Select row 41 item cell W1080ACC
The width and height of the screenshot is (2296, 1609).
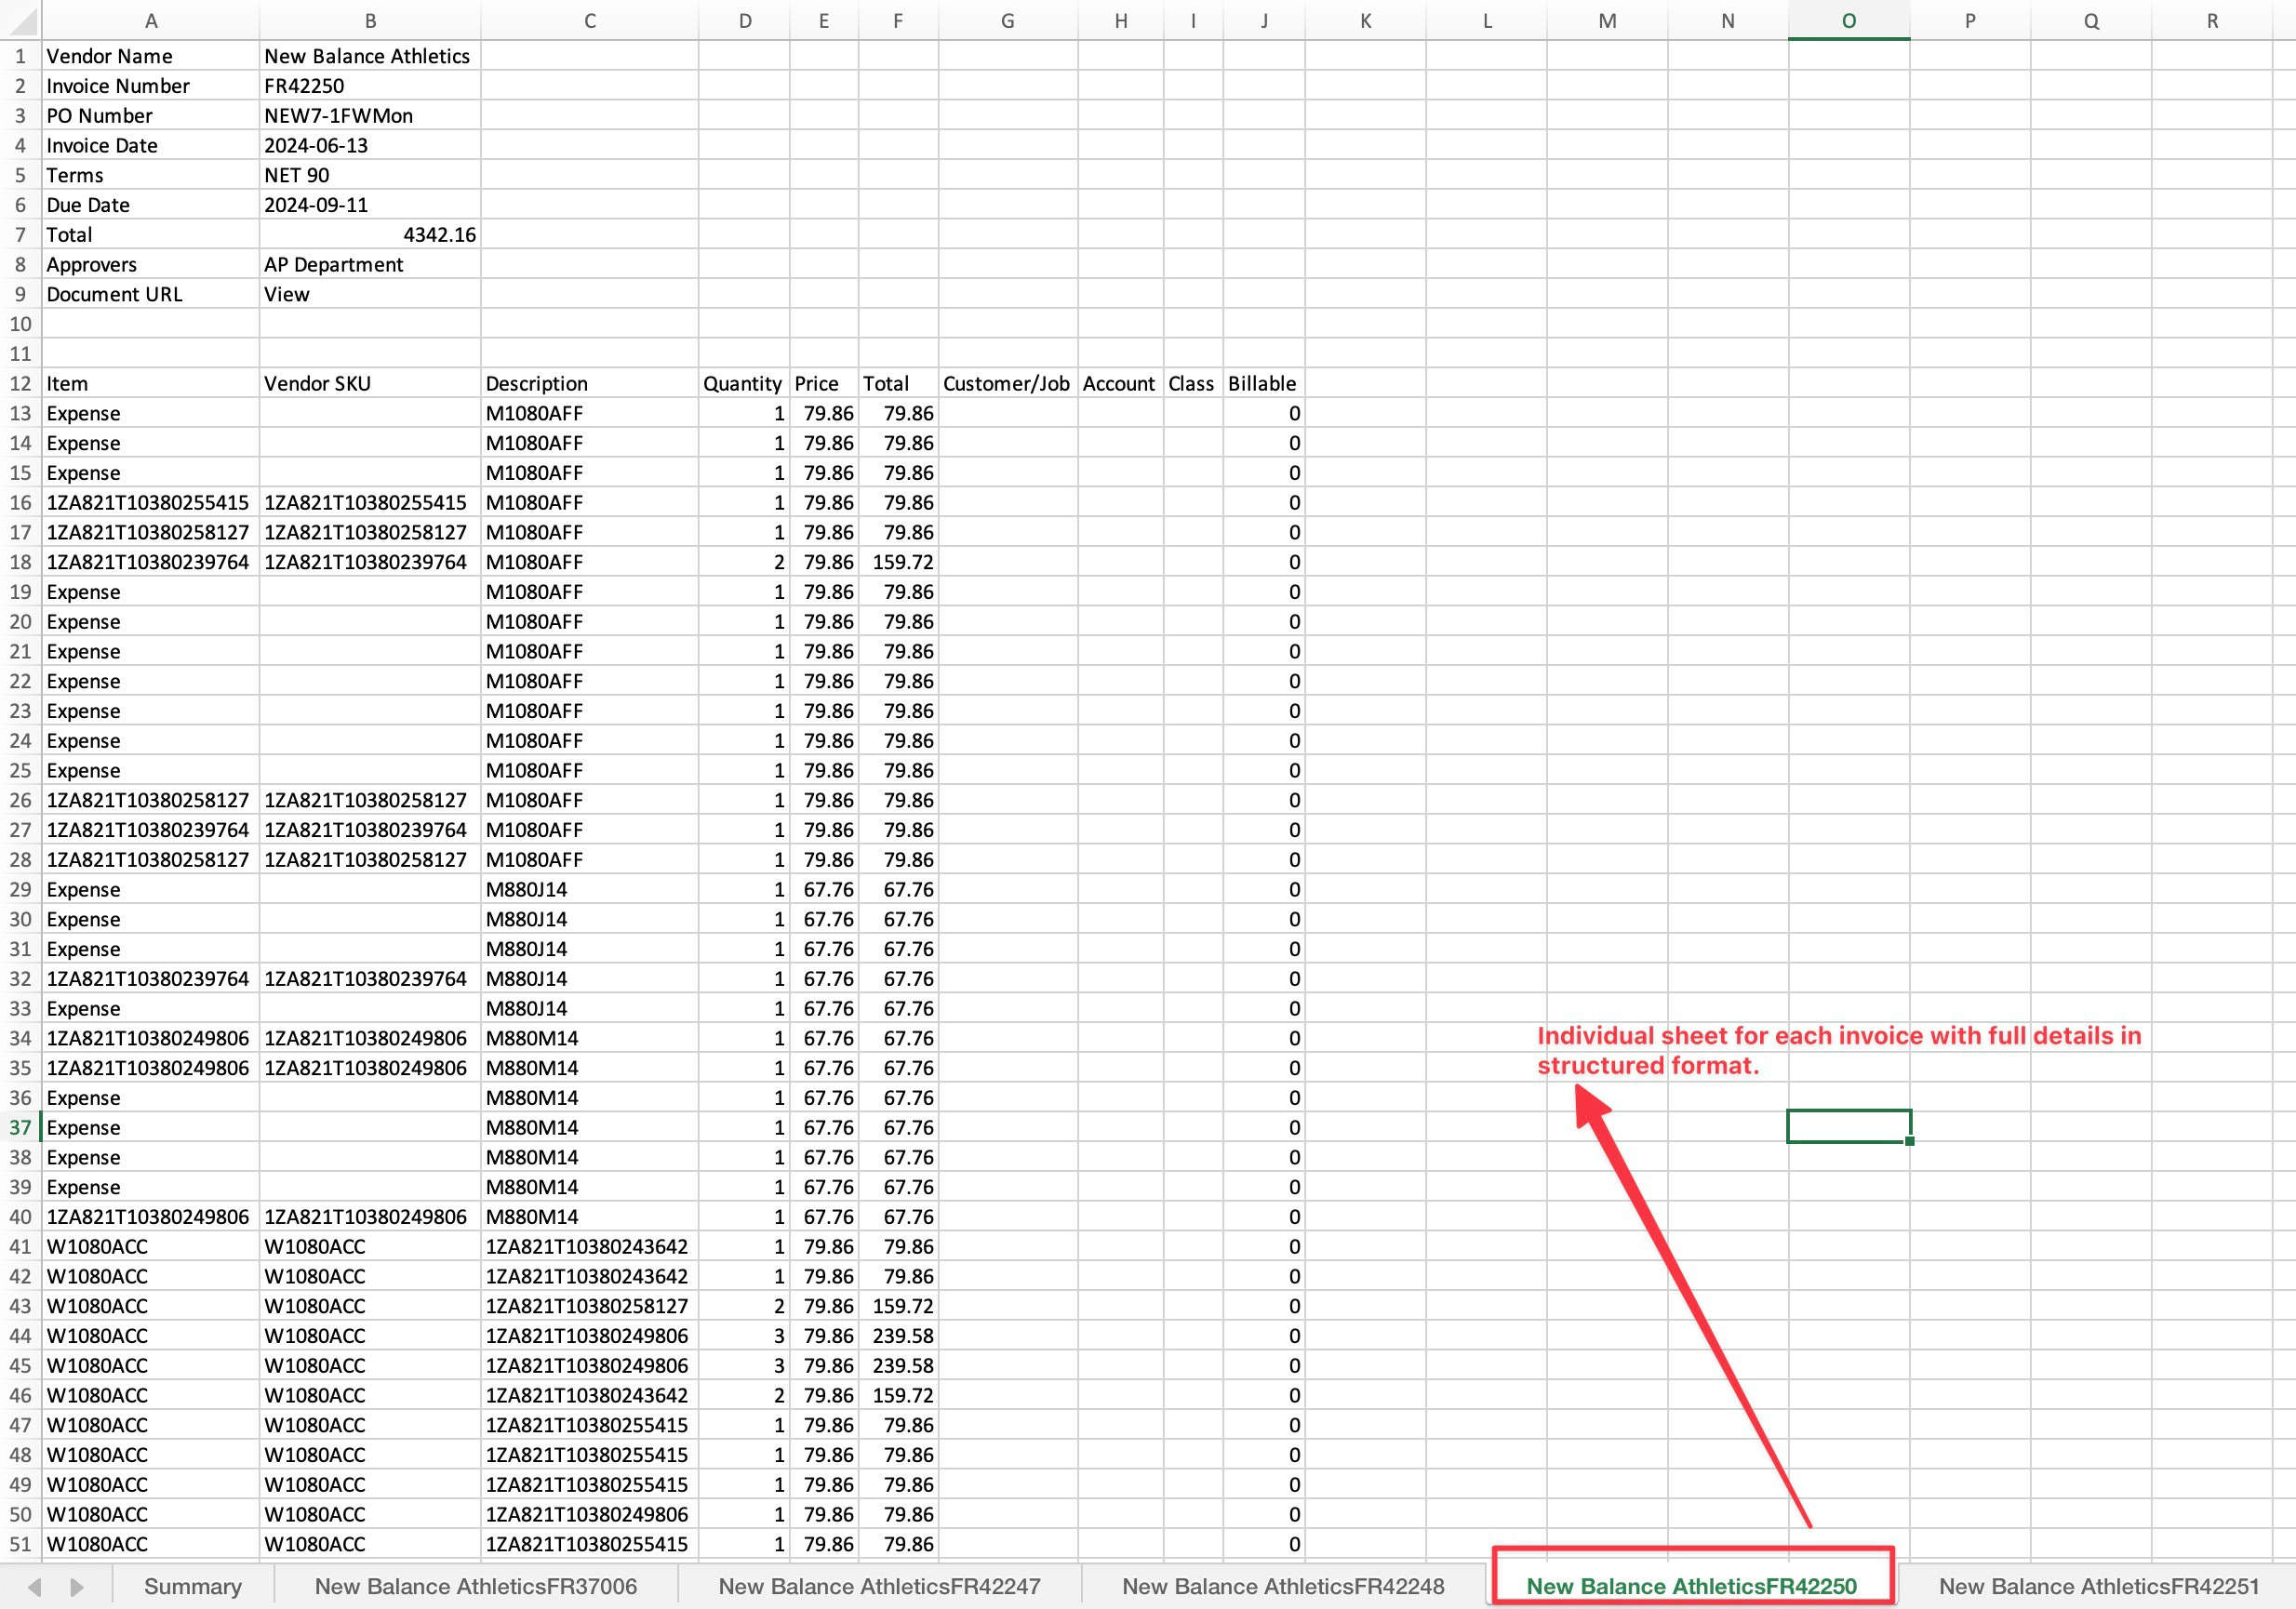pos(151,1247)
